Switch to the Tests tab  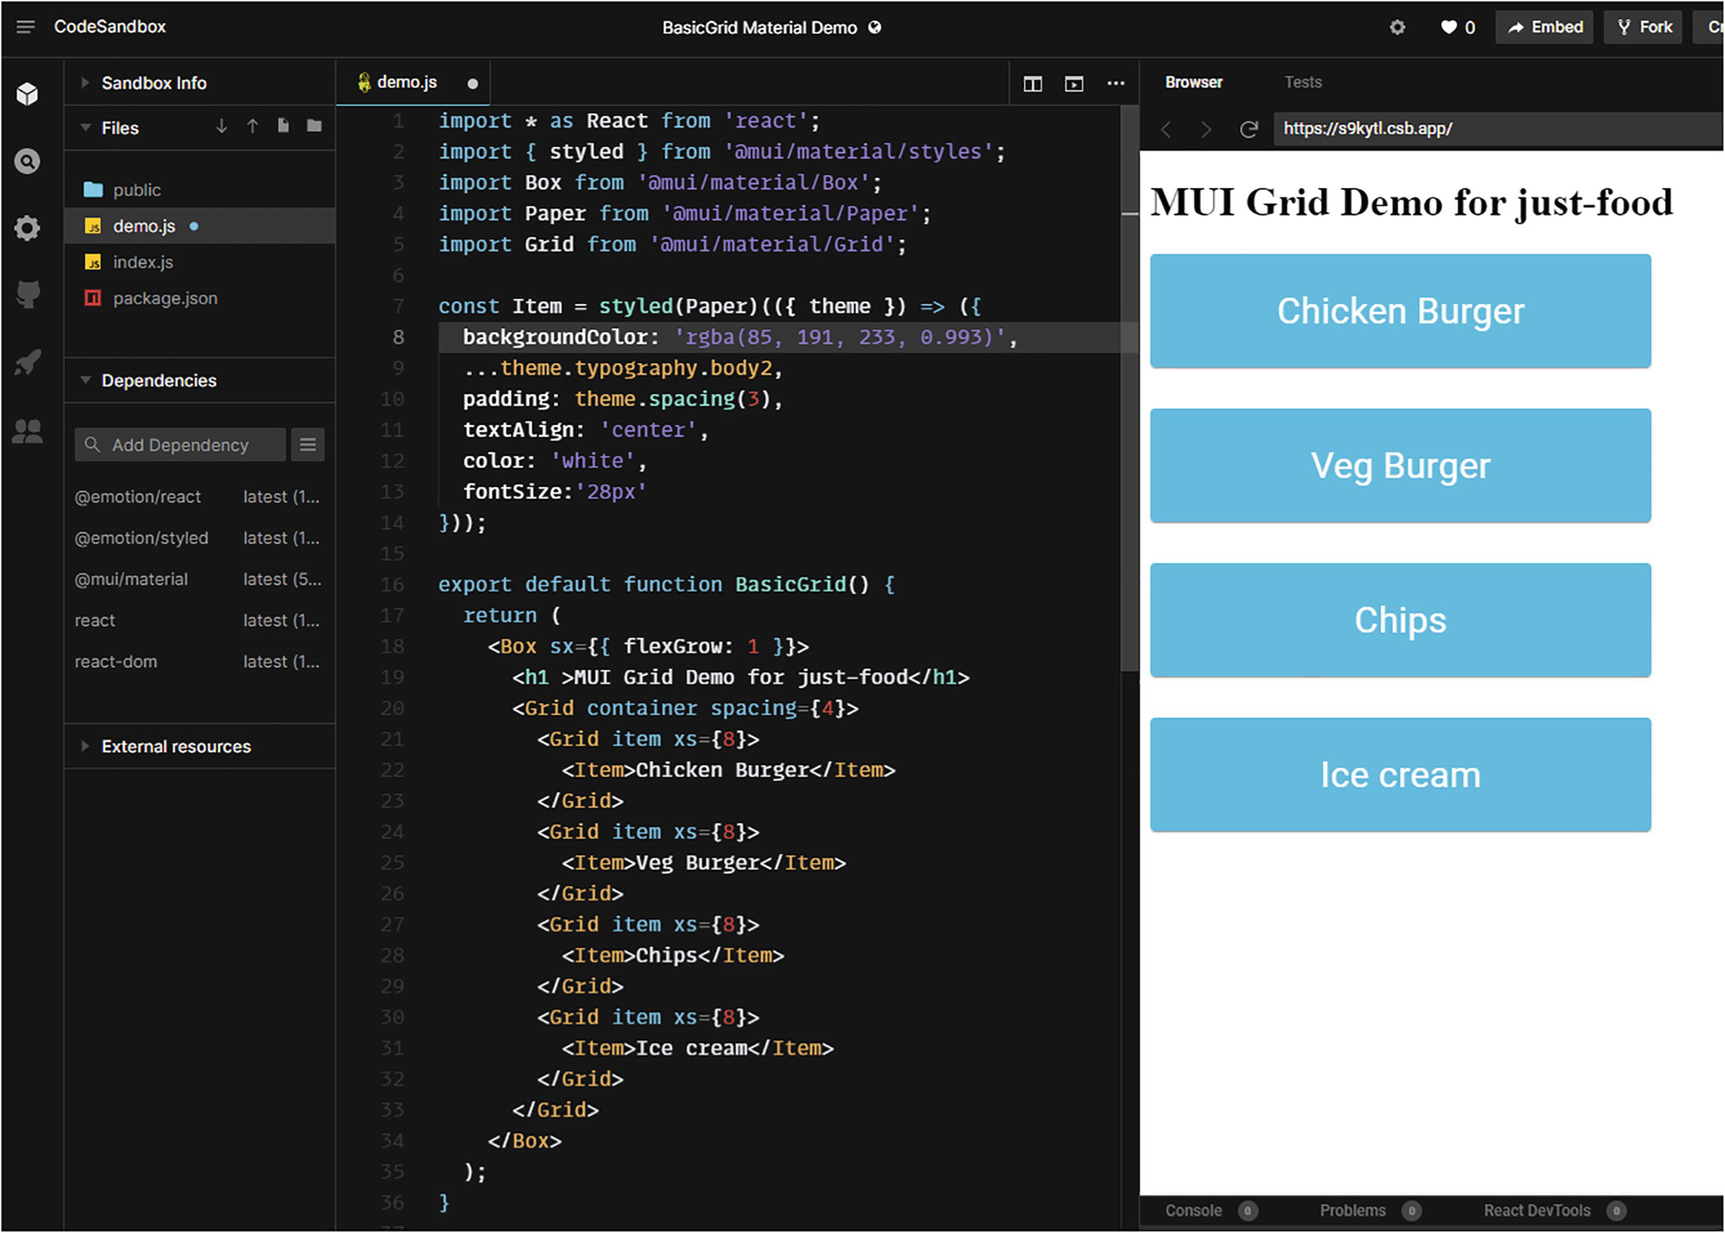pos(1302,82)
